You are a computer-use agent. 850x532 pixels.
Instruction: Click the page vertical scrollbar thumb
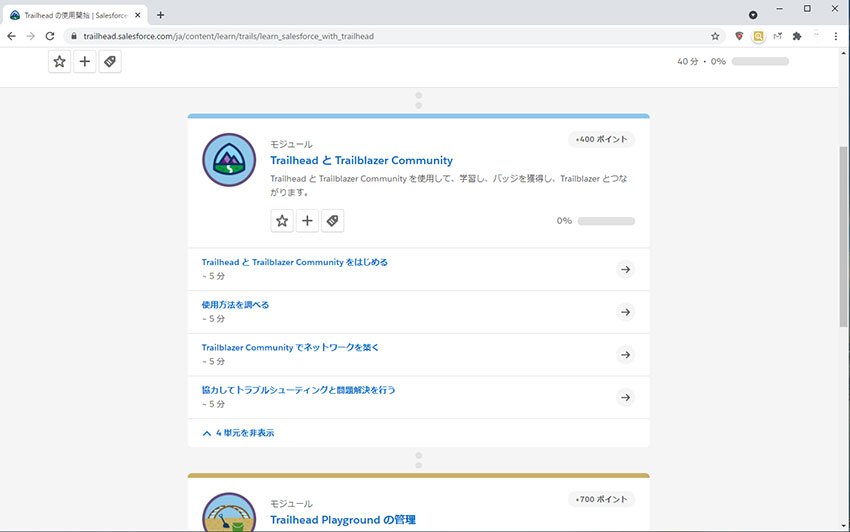click(843, 236)
